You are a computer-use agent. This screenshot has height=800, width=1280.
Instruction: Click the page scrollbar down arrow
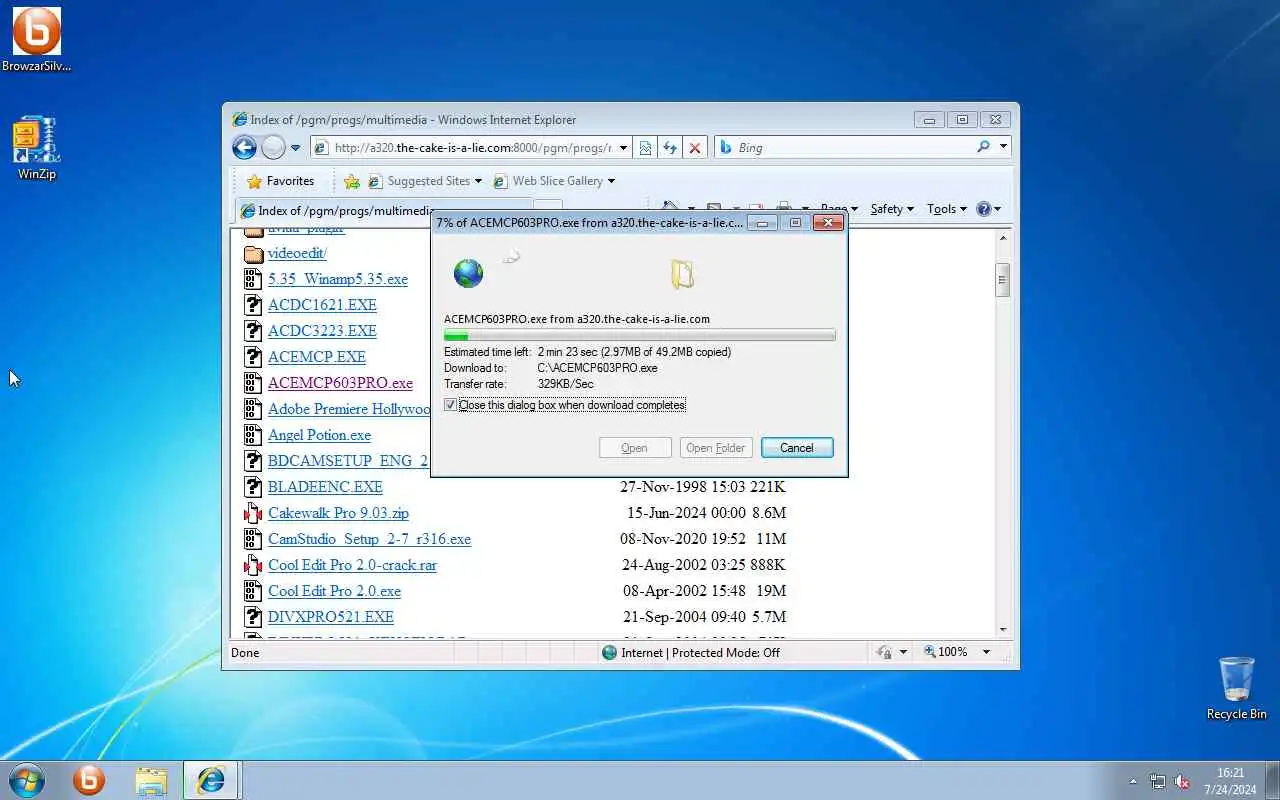click(x=1003, y=630)
